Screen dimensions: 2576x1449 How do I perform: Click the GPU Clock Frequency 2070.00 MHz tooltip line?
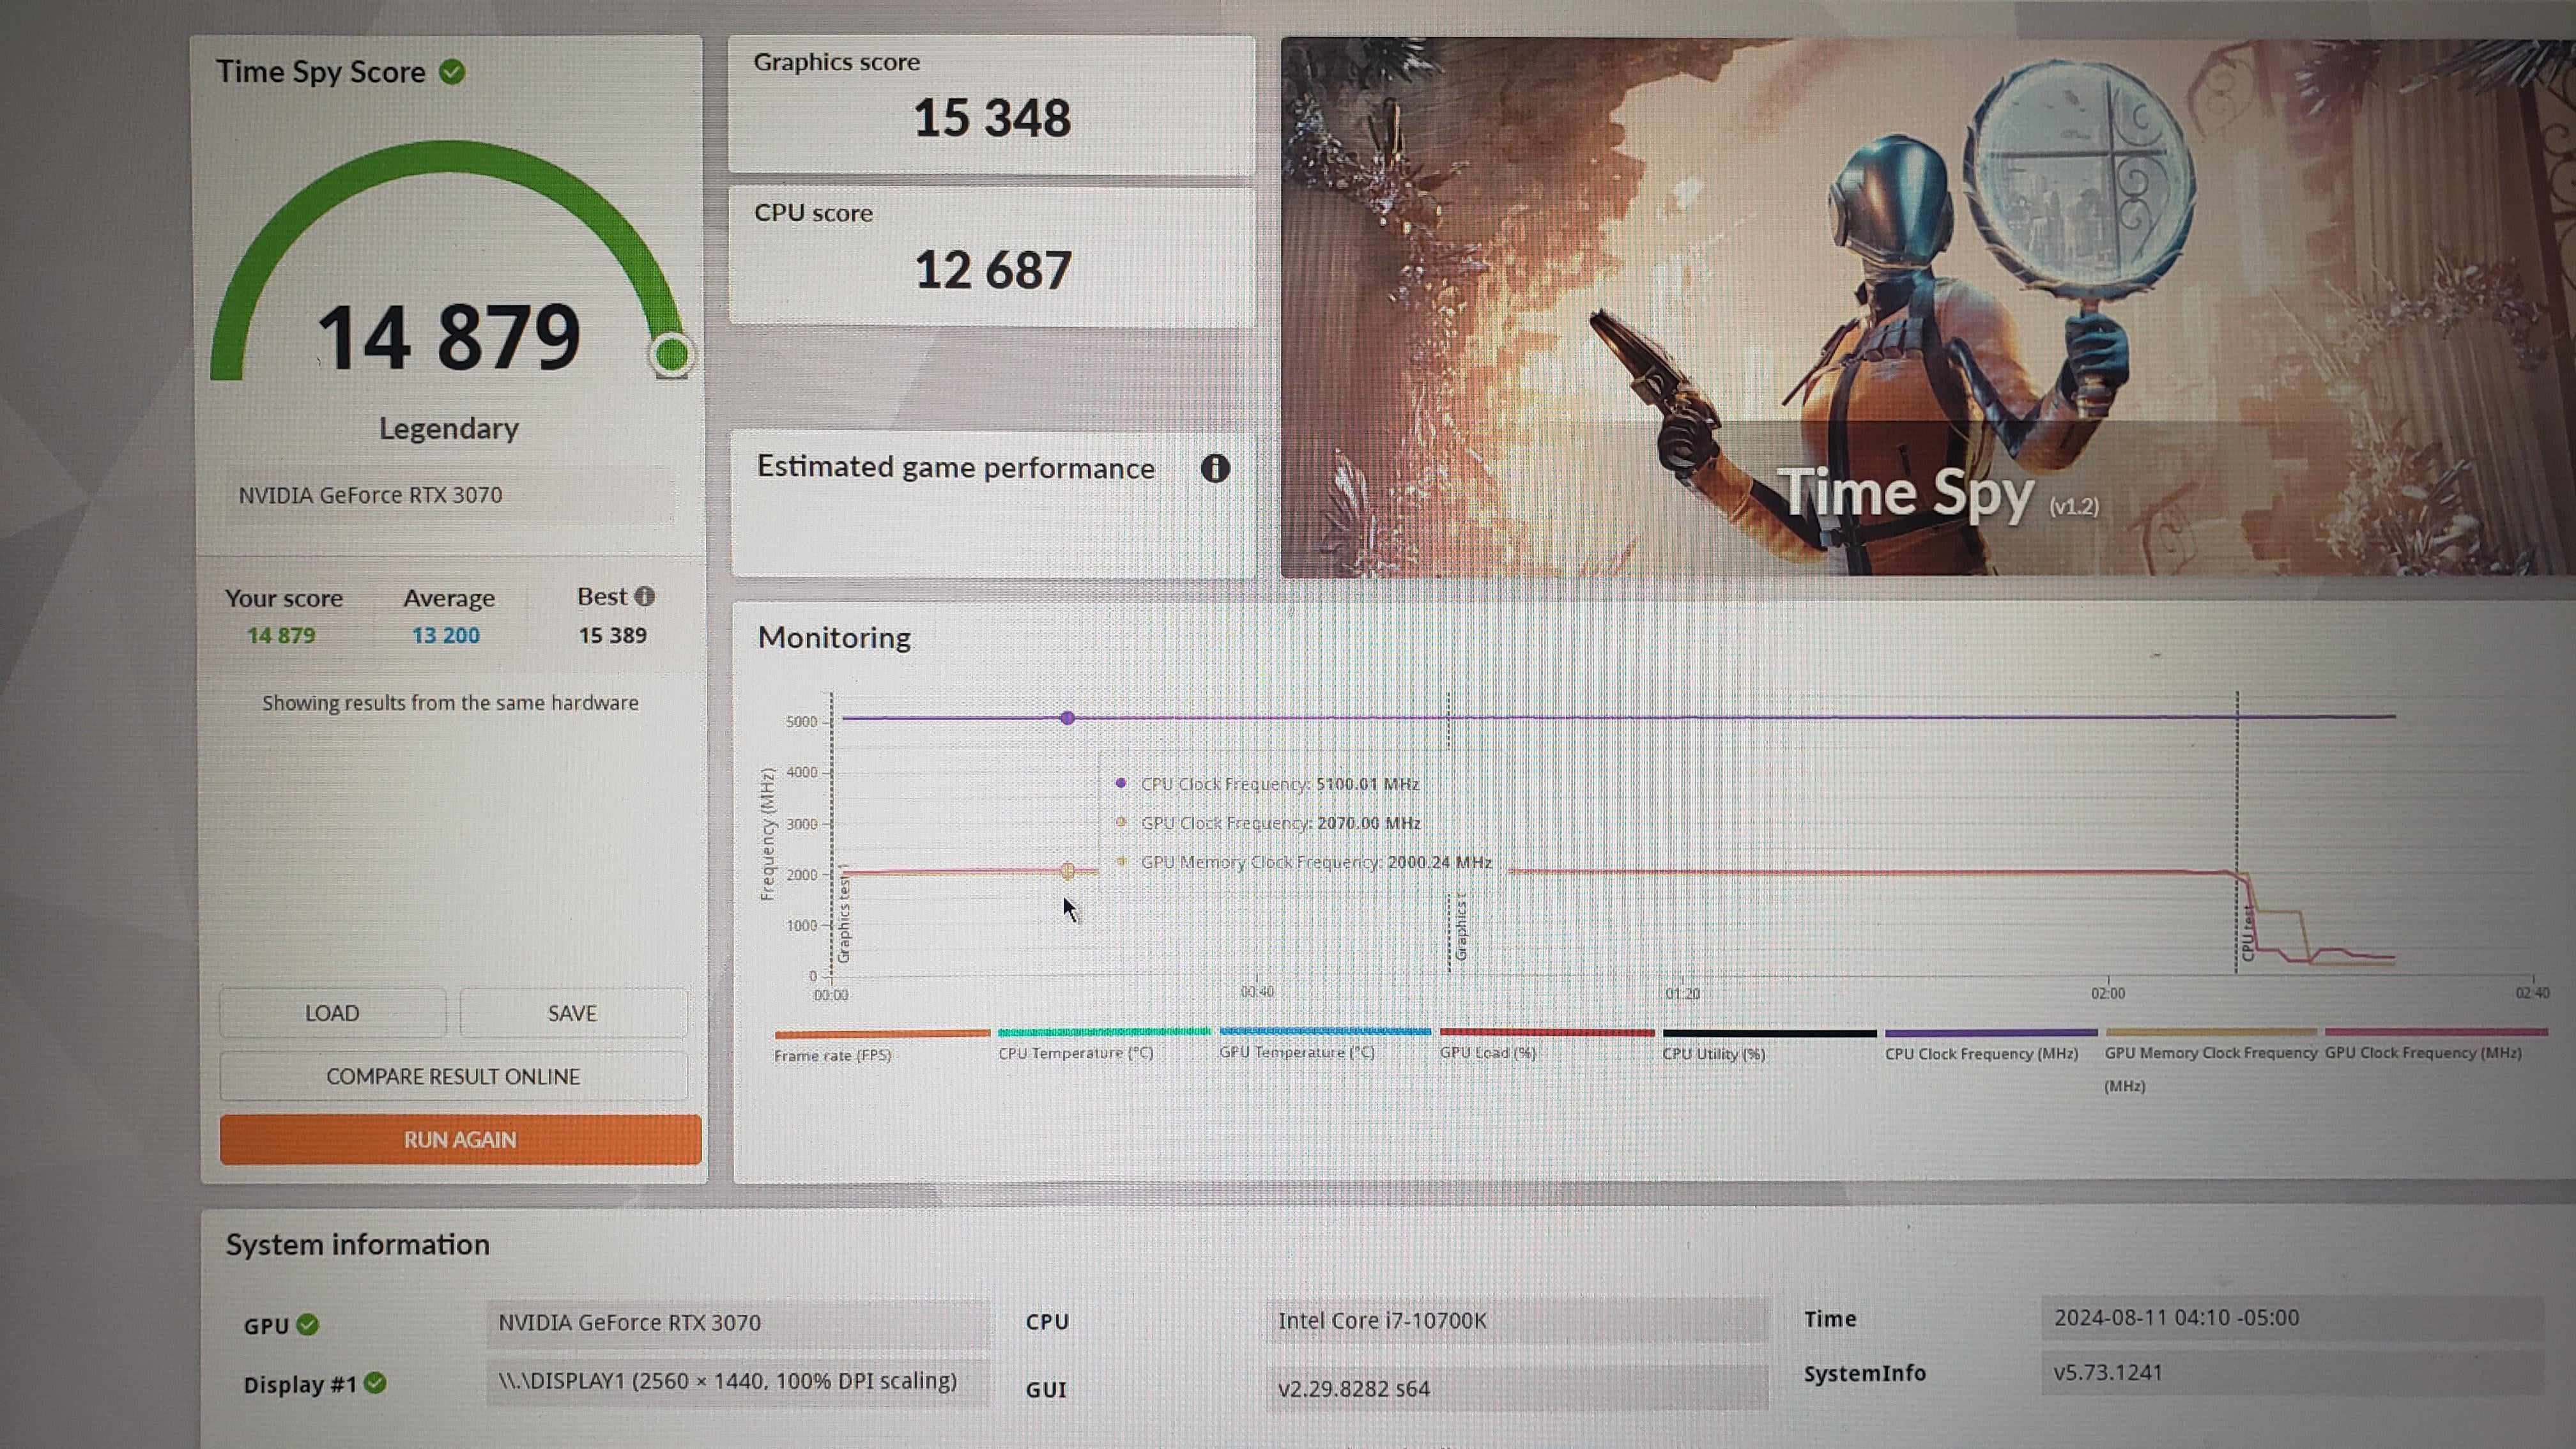click(x=1268, y=823)
